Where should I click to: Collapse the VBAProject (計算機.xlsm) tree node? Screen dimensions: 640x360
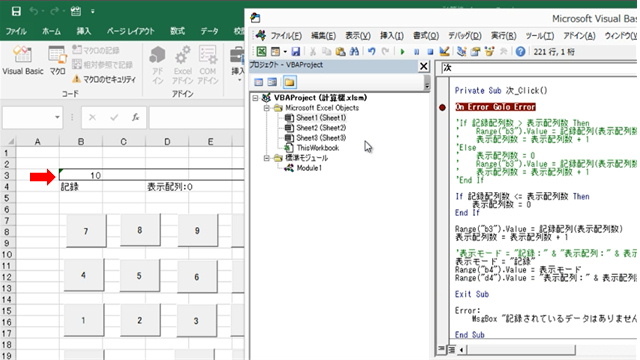click(x=256, y=98)
